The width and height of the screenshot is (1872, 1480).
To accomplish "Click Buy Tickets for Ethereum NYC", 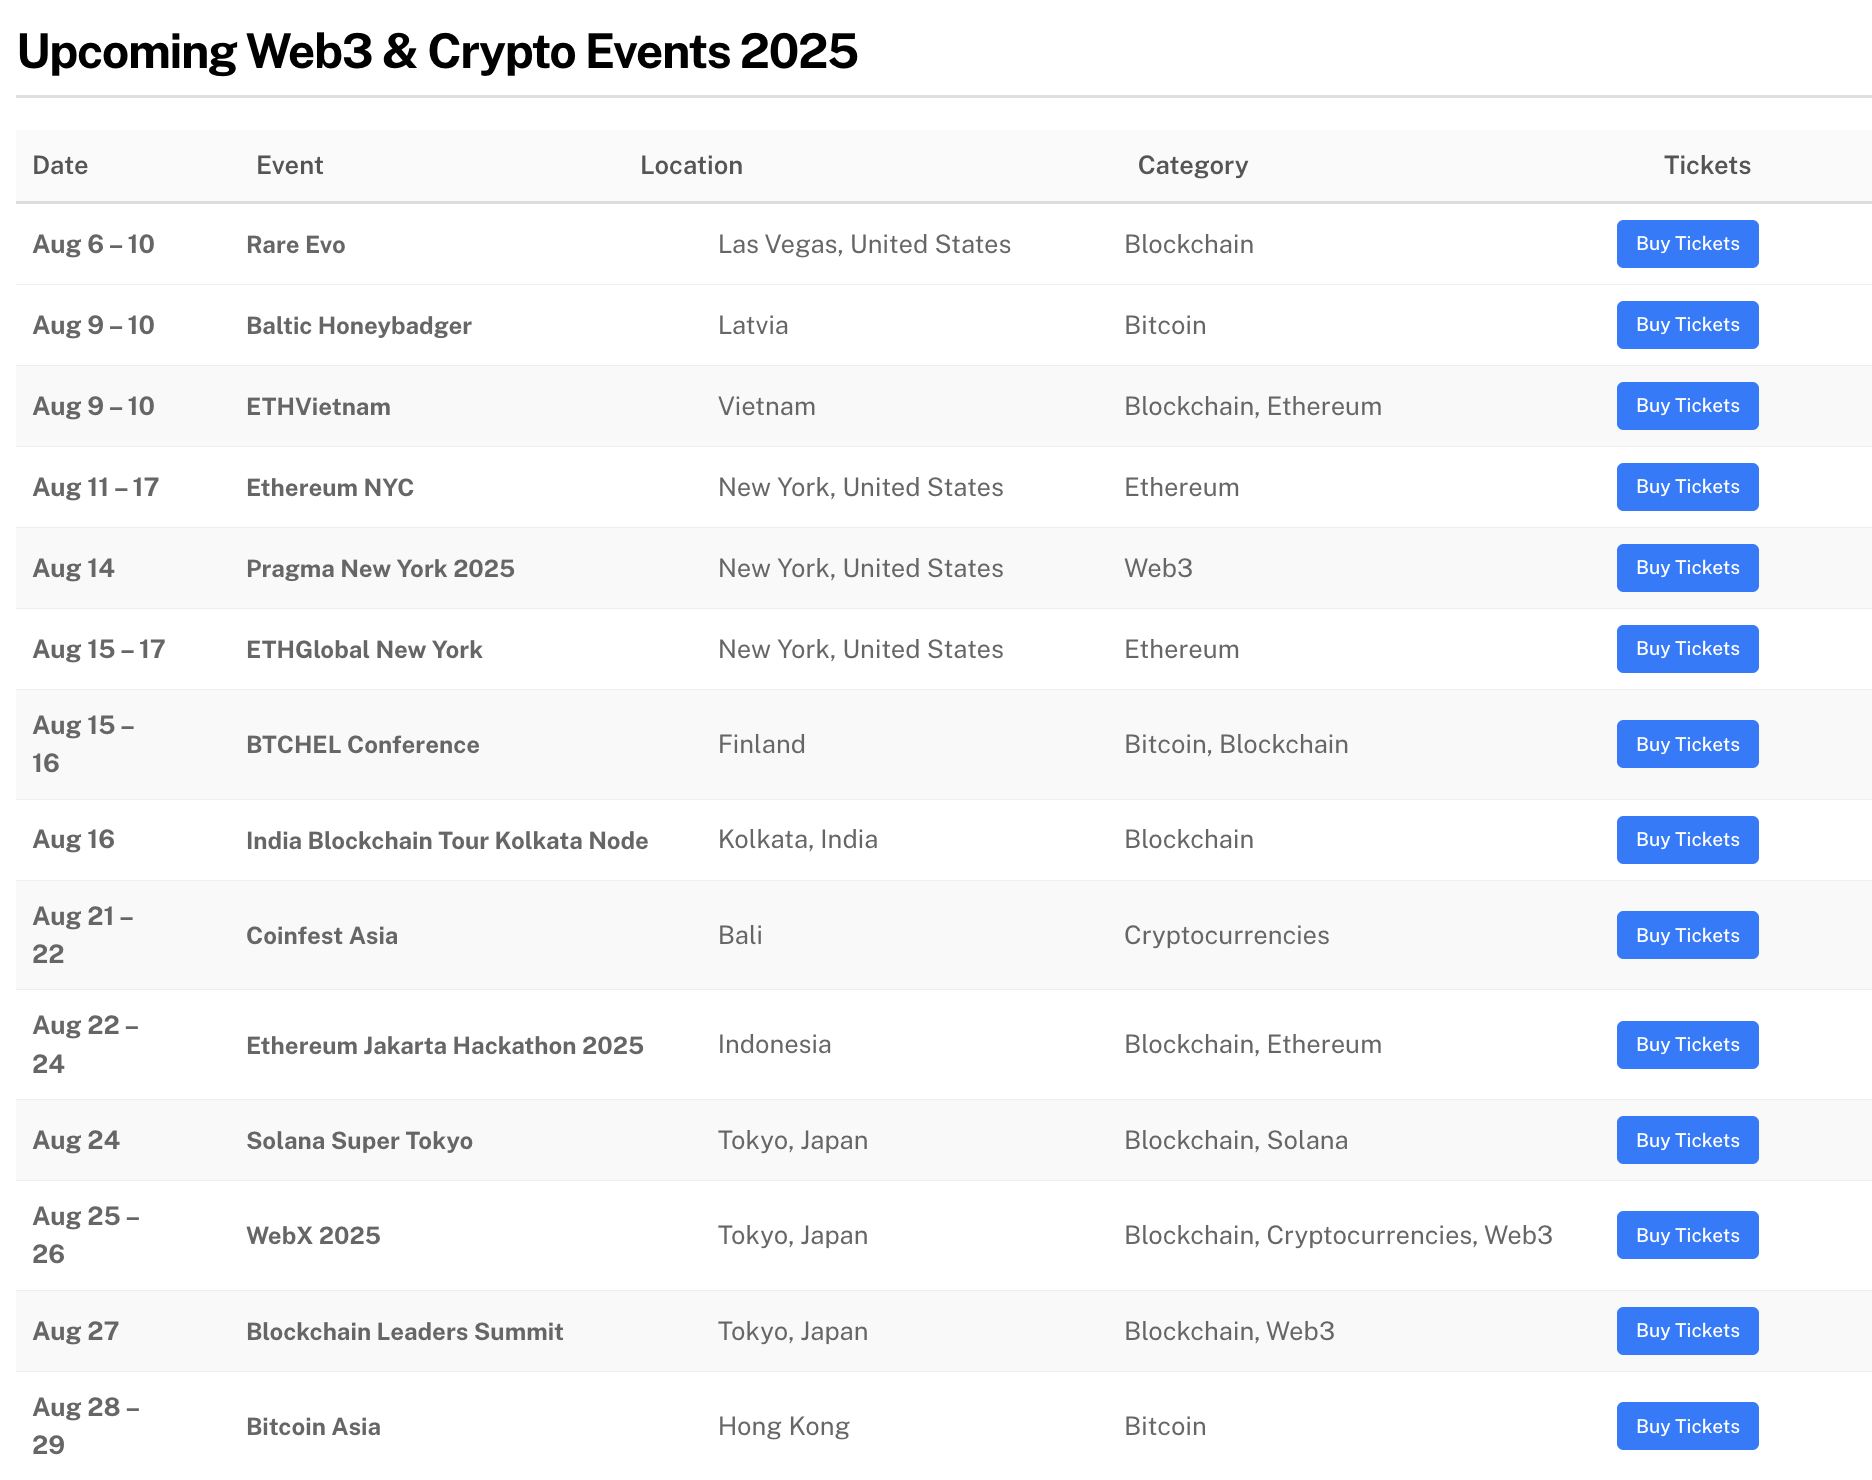I will [x=1687, y=487].
